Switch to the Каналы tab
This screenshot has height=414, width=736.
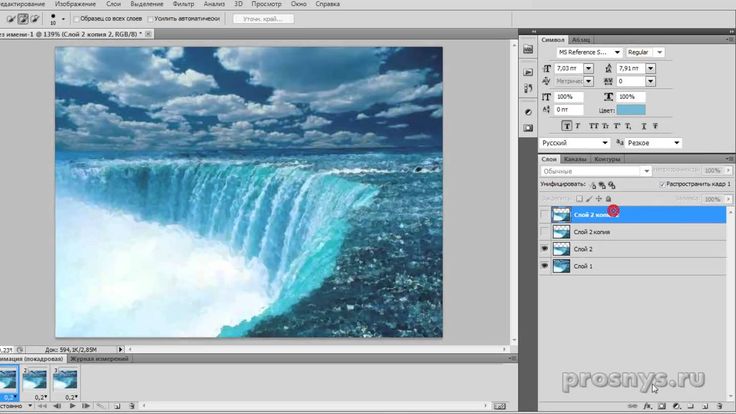[x=575, y=159]
